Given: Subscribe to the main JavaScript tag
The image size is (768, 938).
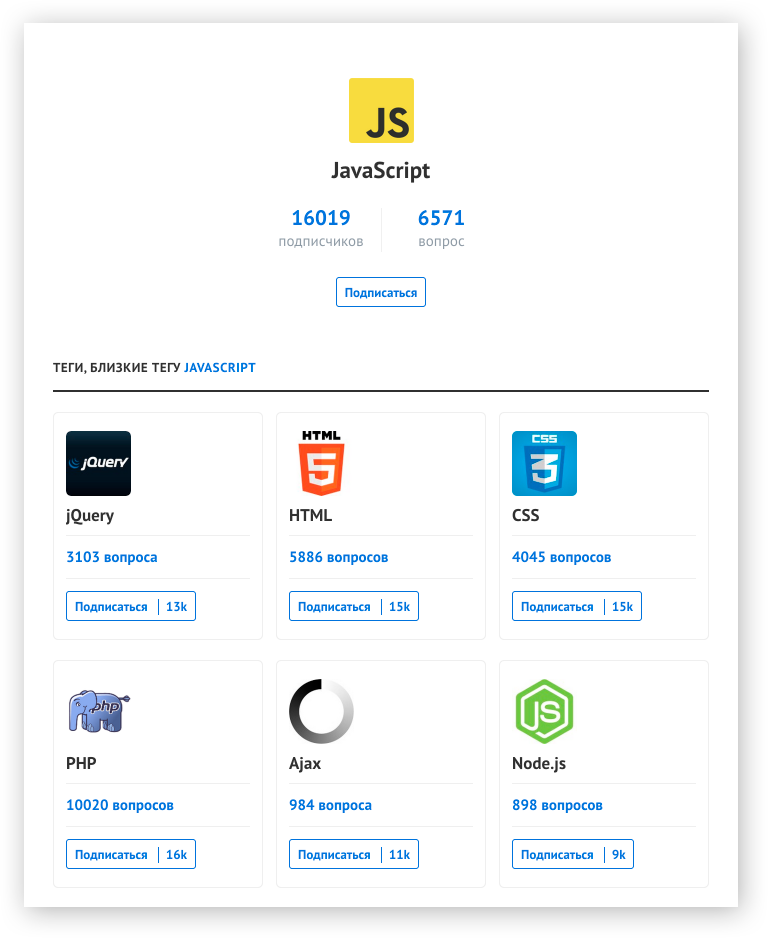Looking at the screenshot, I should [380, 293].
